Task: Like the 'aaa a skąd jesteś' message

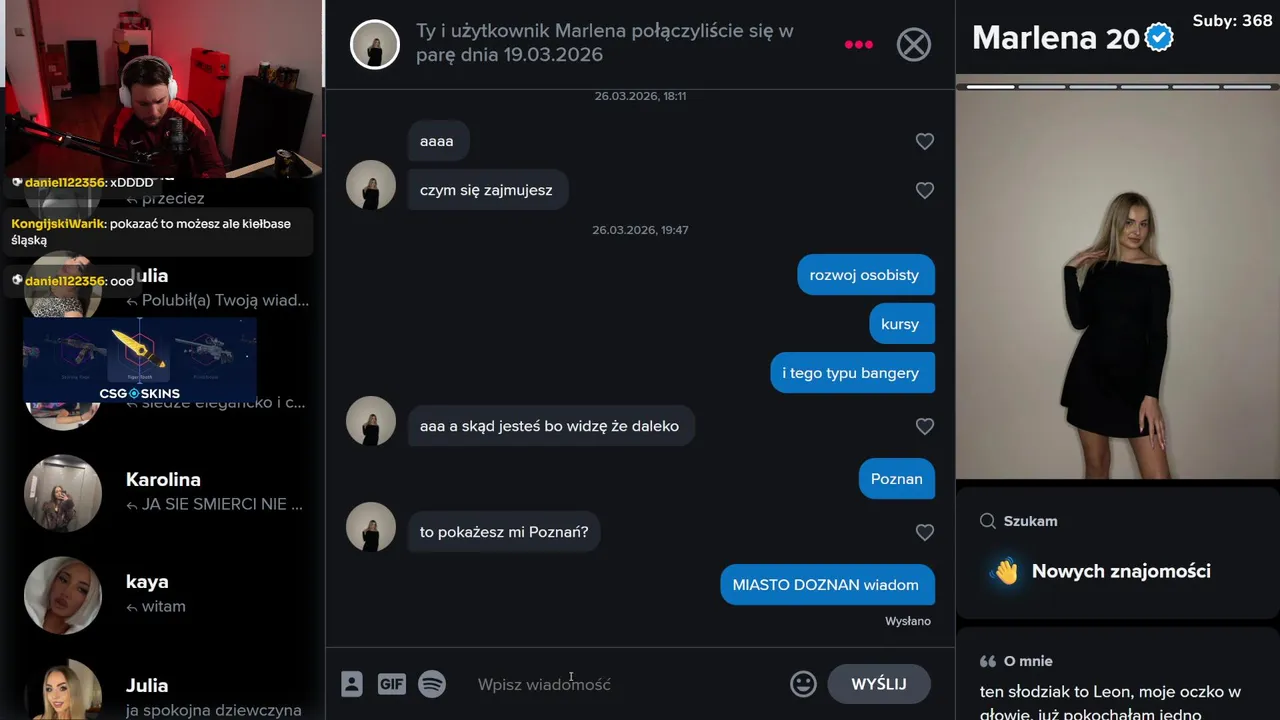Action: coord(925,426)
